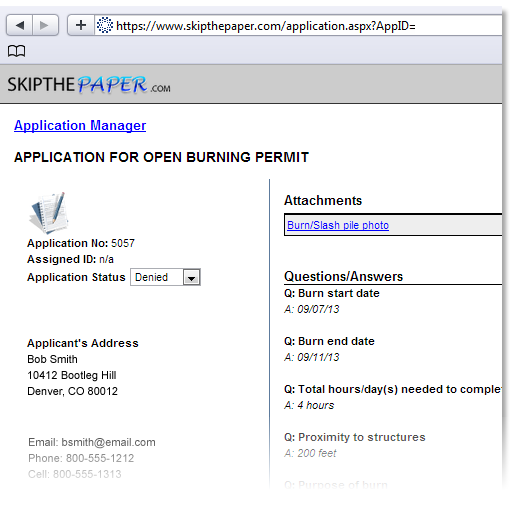Open the Application Manager link
This screenshot has height=510, width=512.
click(80, 125)
